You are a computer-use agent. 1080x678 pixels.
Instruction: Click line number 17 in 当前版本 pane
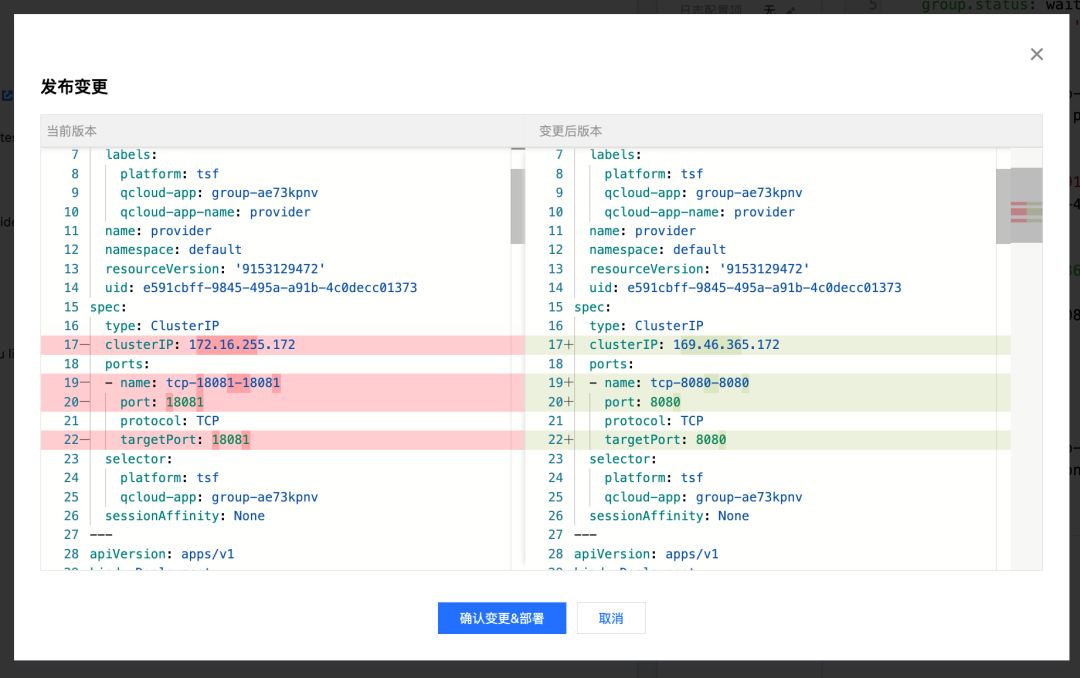tap(72, 345)
